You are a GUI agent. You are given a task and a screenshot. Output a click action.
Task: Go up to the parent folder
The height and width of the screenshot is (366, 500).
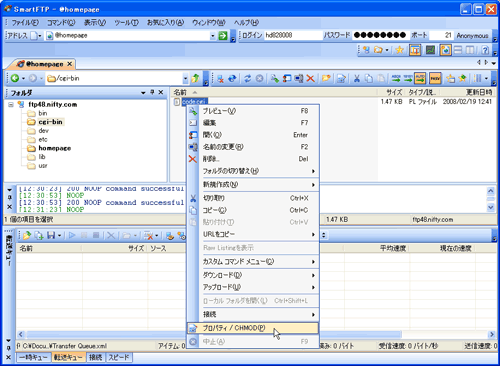[x=195, y=79]
